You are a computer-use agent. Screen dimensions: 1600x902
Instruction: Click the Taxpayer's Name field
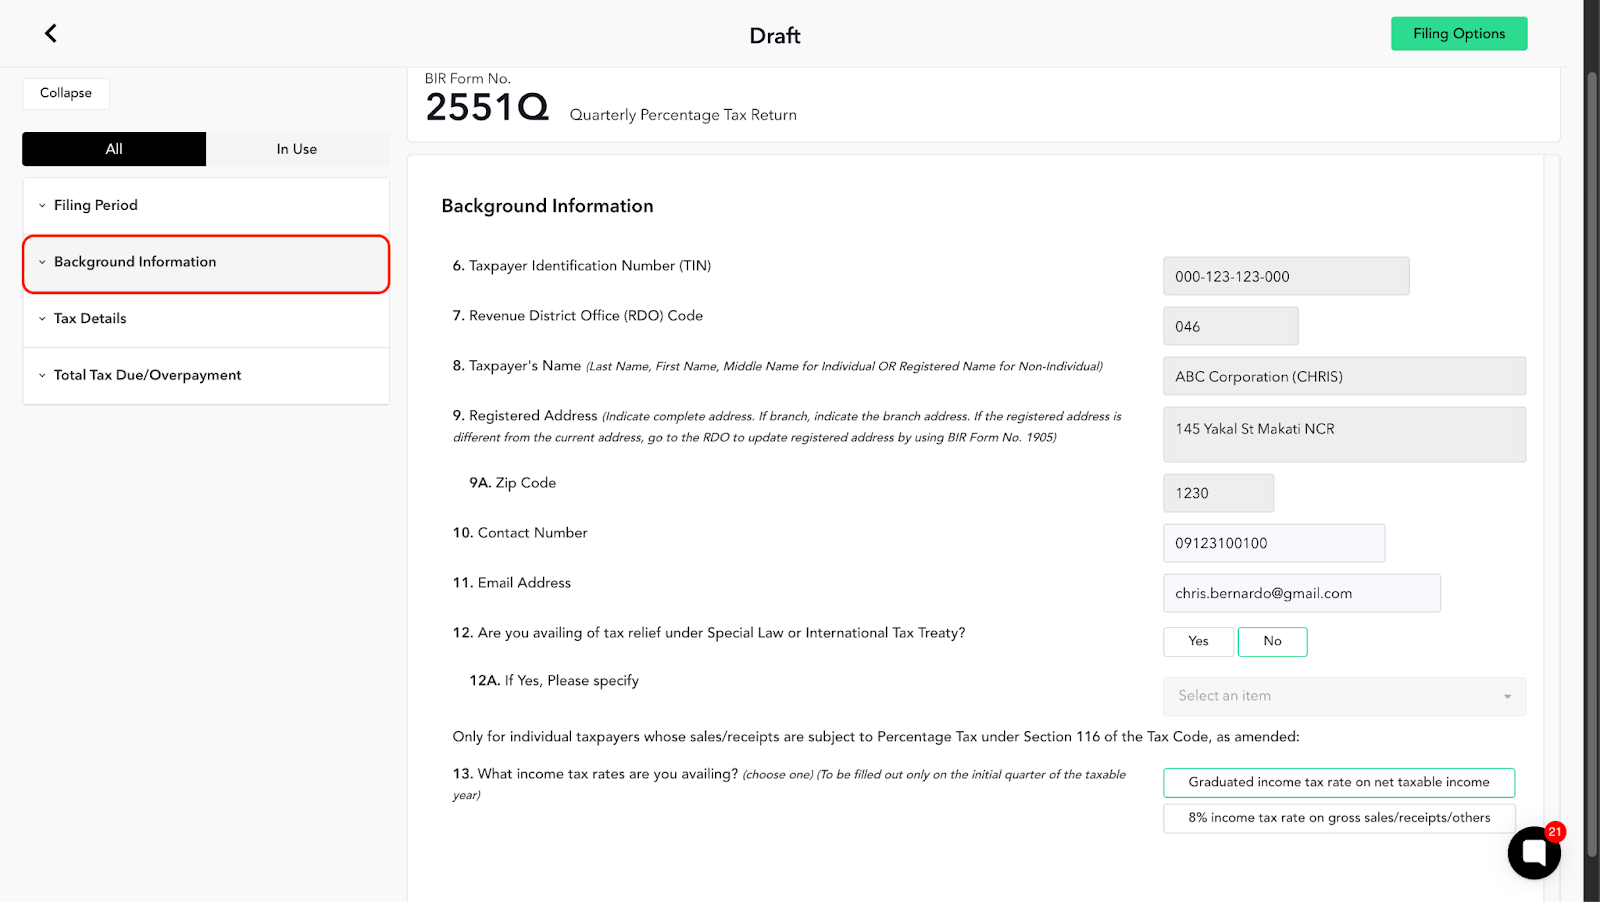point(1344,376)
